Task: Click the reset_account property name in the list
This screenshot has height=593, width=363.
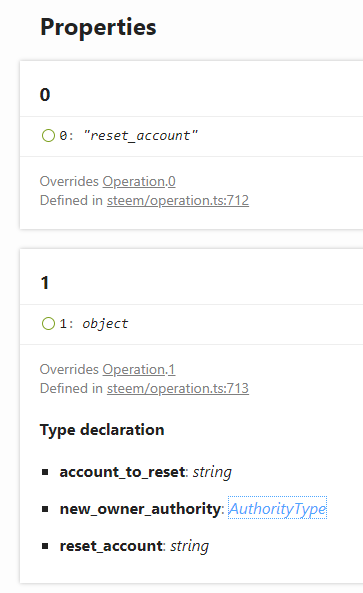Action: 111,546
